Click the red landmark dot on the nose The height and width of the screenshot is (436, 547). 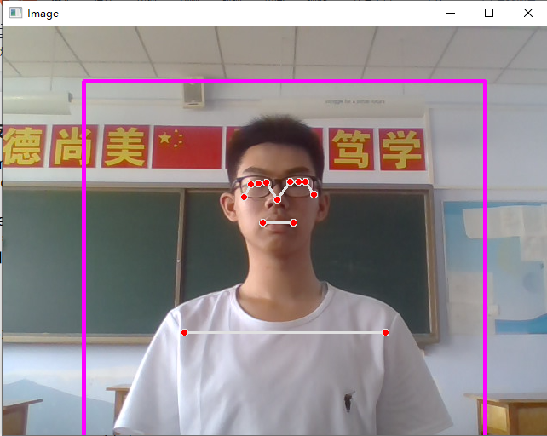277,200
